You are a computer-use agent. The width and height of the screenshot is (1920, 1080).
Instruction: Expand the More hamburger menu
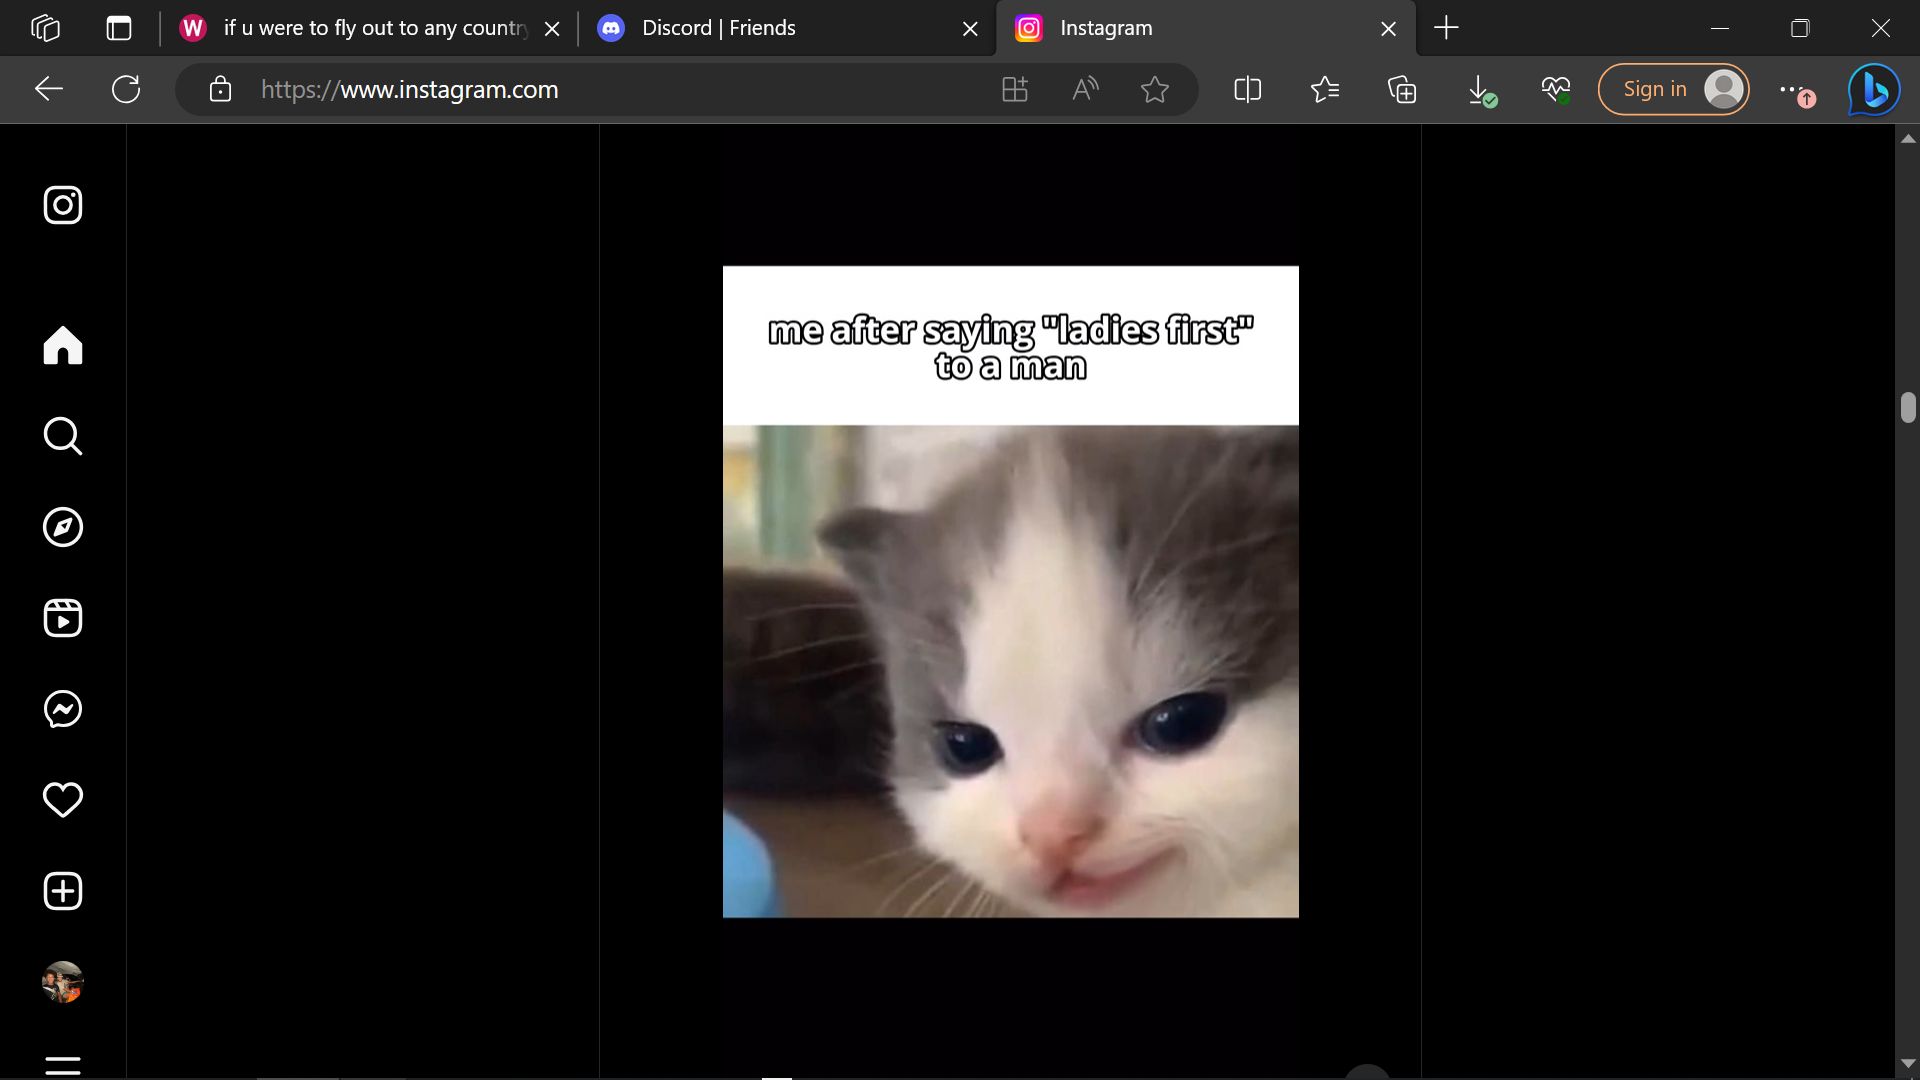pyautogui.click(x=63, y=1066)
